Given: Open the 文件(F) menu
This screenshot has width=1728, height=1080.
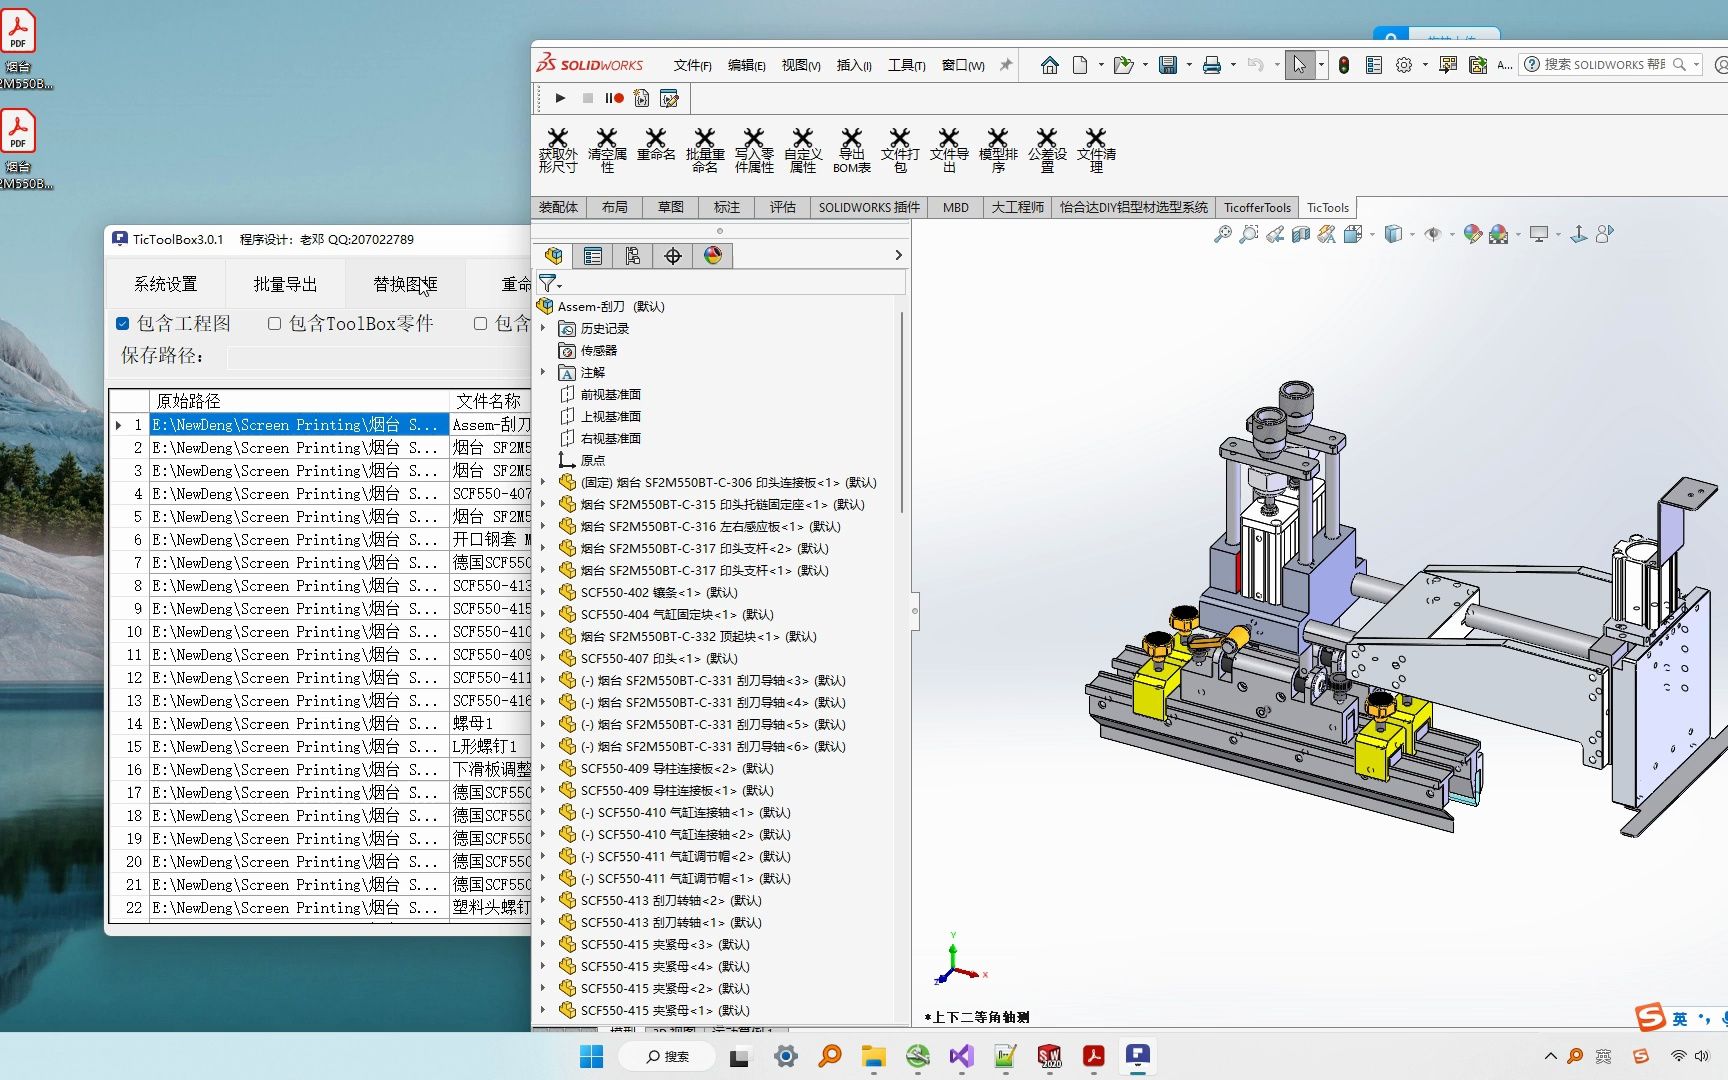Looking at the screenshot, I should 692,65.
